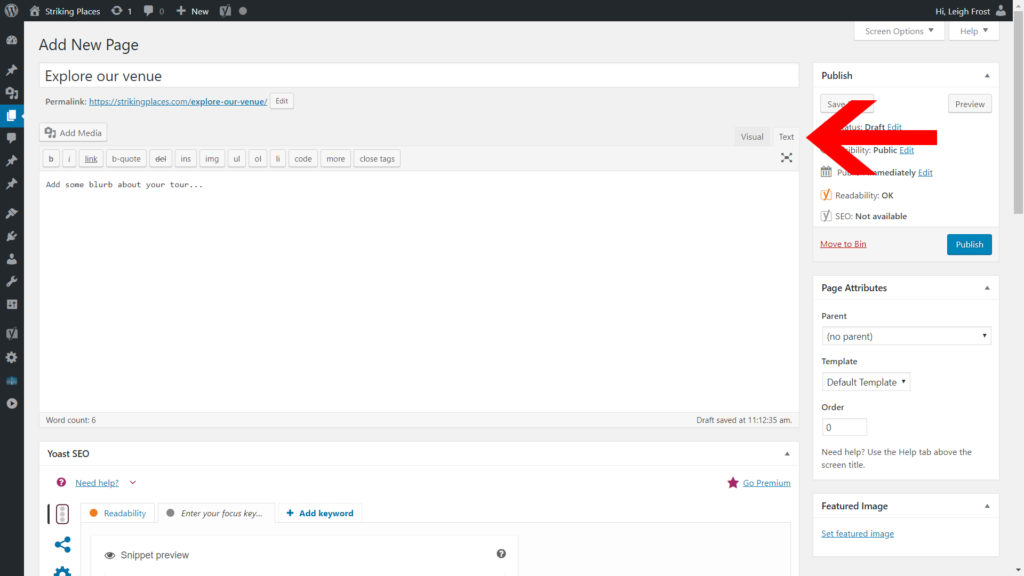The height and width of the screenshot is (576, 1024).
Task: Open the New content menu
Action: [x=193, y=11]
